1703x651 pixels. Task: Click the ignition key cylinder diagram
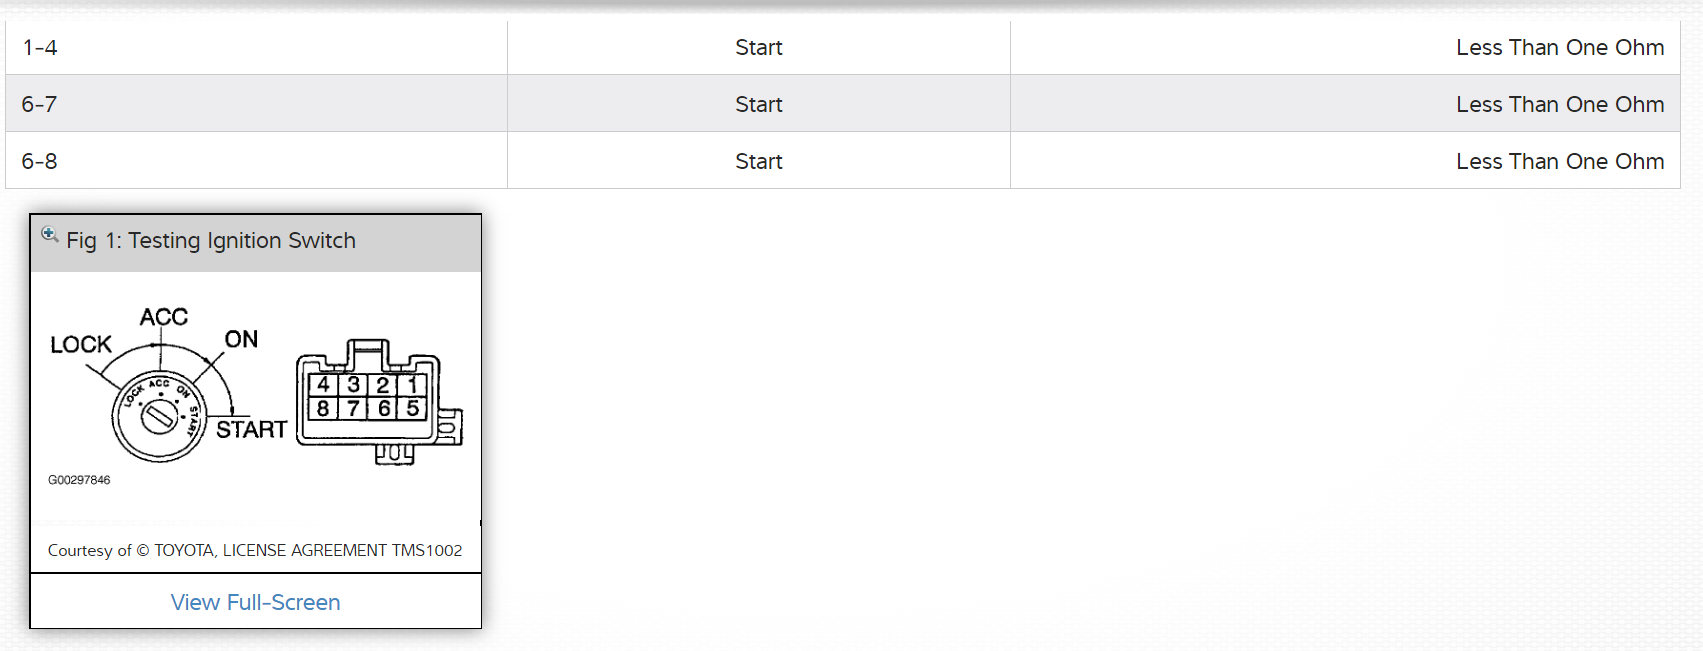pos(159,416)
